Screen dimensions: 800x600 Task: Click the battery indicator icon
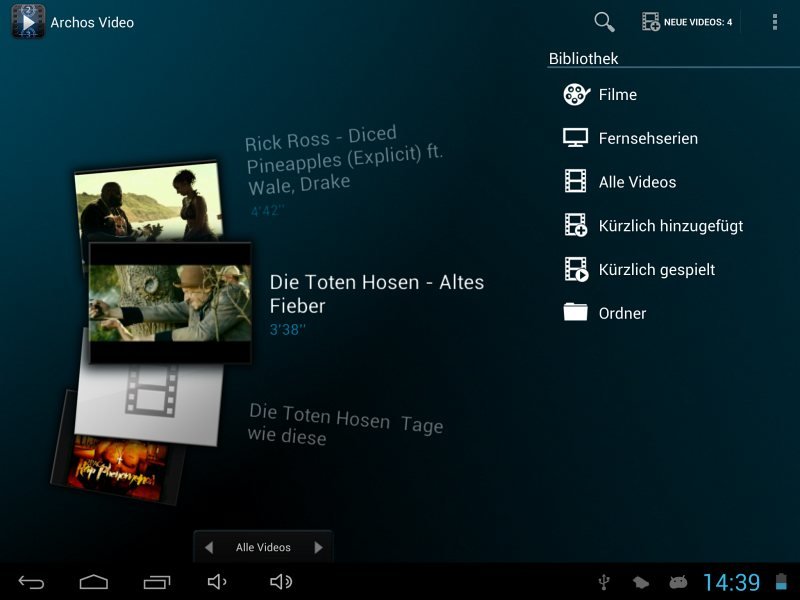pos(781,582)
